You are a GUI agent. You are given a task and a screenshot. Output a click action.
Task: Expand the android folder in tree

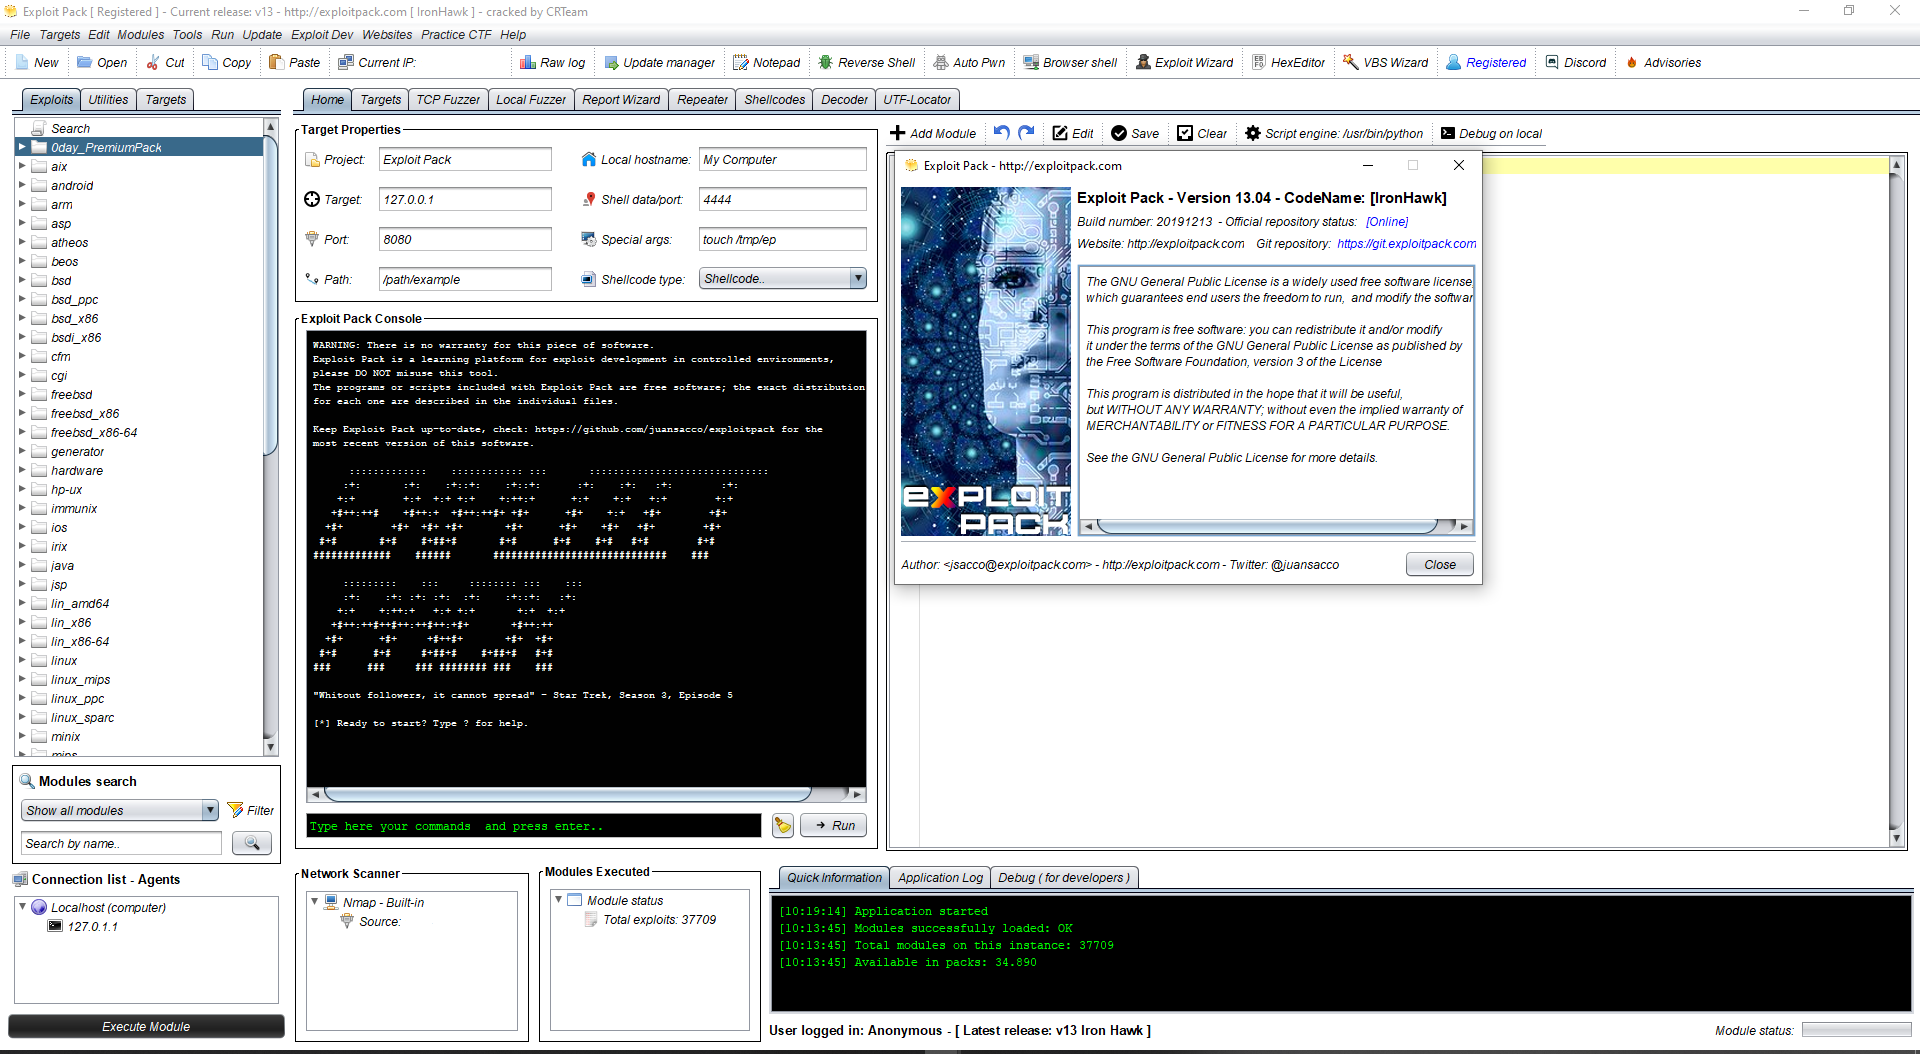point(22,185)
